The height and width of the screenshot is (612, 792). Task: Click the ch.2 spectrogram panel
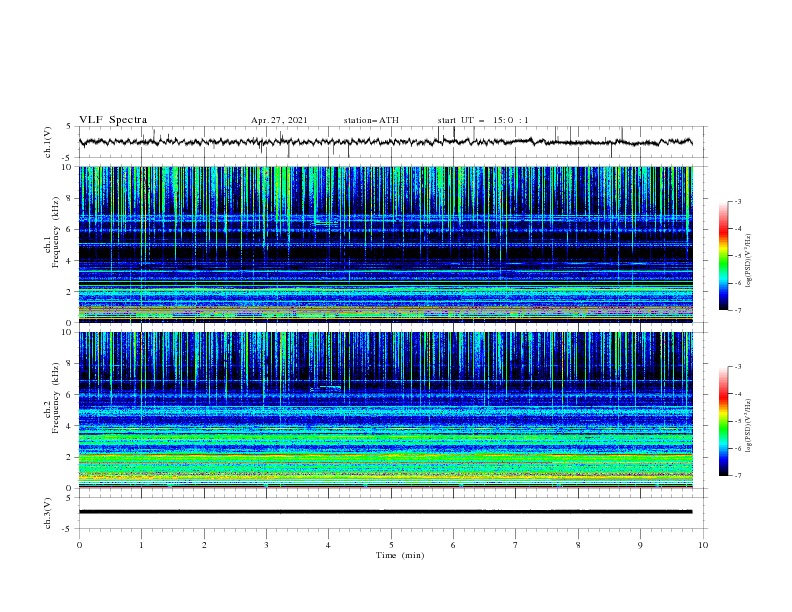tap(386, 410)
